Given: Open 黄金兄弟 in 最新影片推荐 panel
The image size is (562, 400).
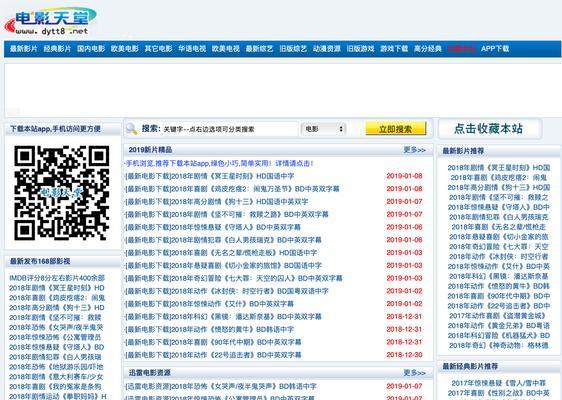Looking at the screenshot, I should click(x=499, y=326).
